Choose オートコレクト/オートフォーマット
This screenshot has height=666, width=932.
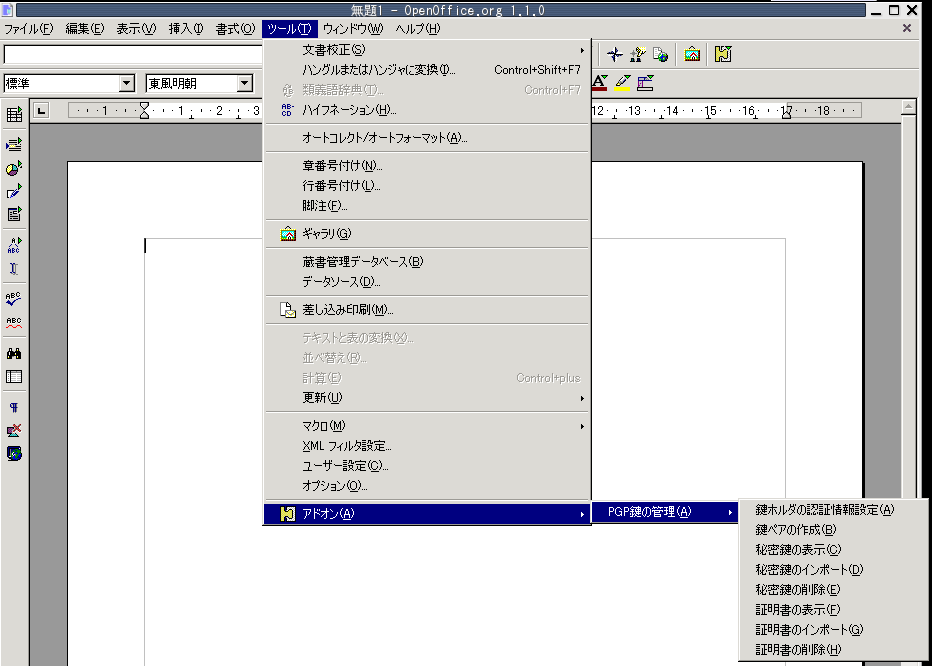[427, 138]
